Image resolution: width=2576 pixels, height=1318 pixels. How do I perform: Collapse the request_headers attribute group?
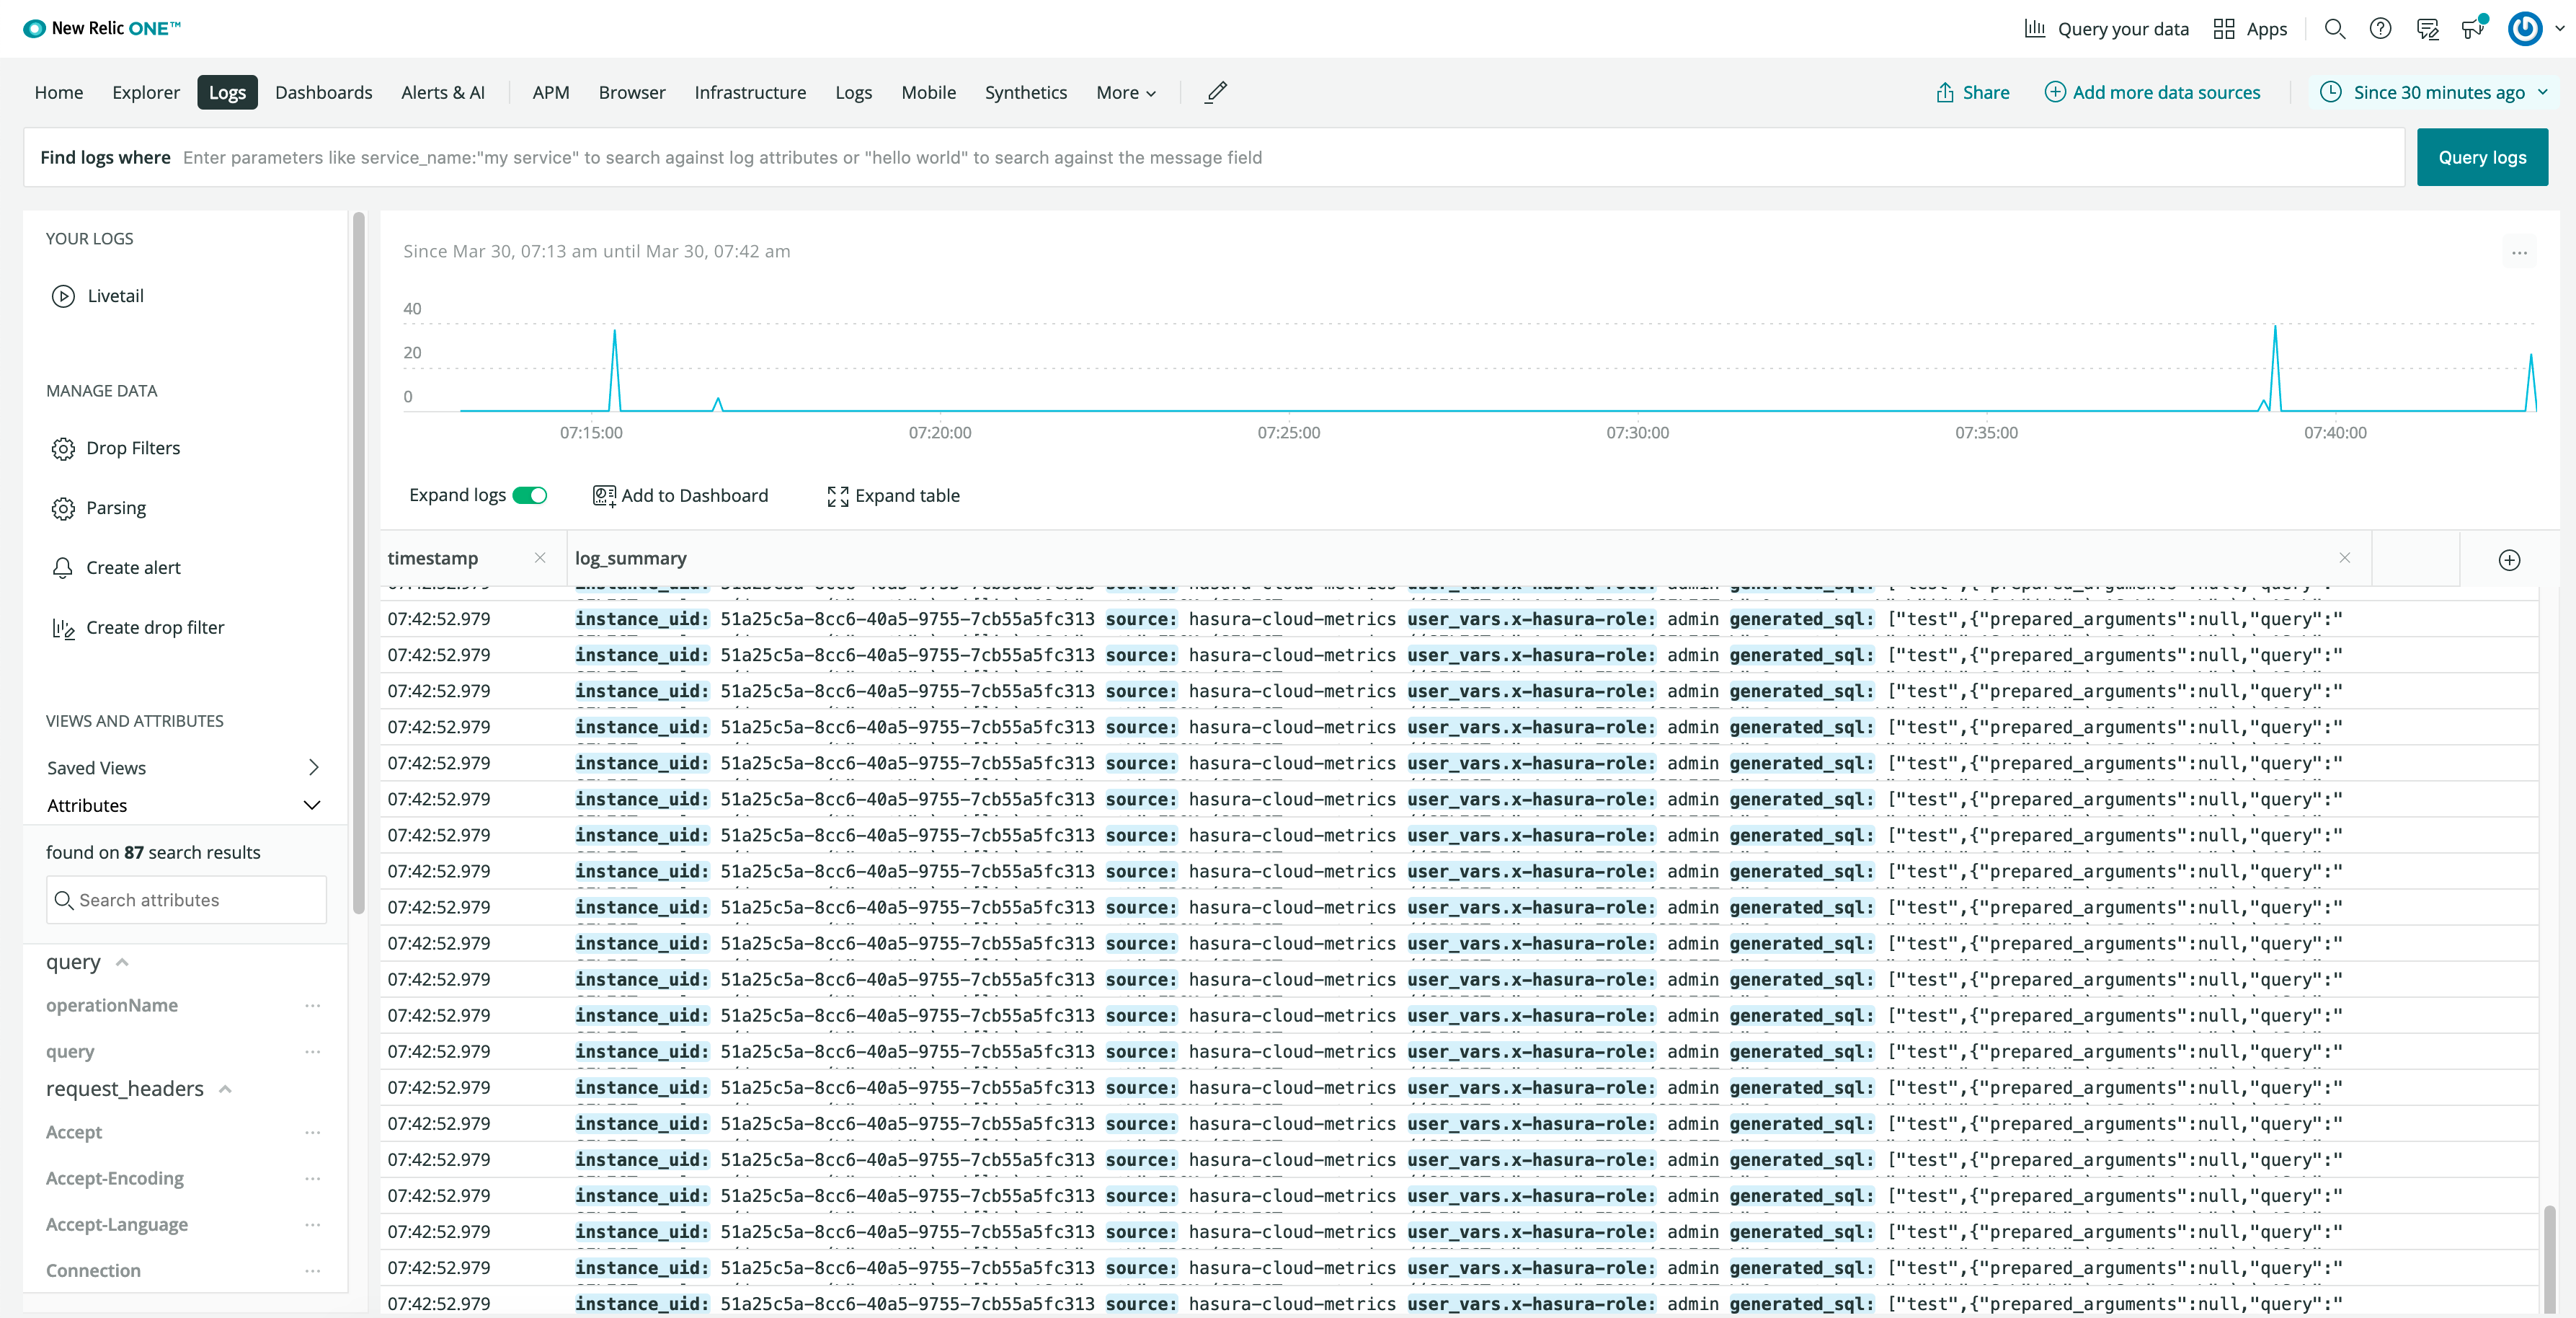224,1089
